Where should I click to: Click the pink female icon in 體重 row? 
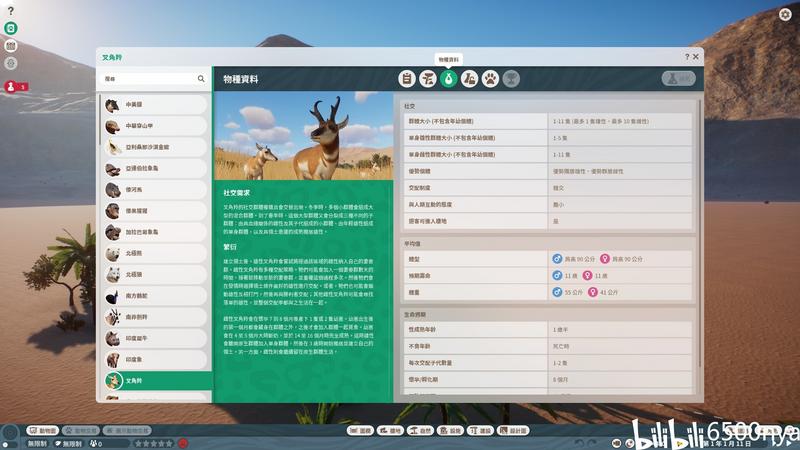pyautogui.click(x=592, y=292)
